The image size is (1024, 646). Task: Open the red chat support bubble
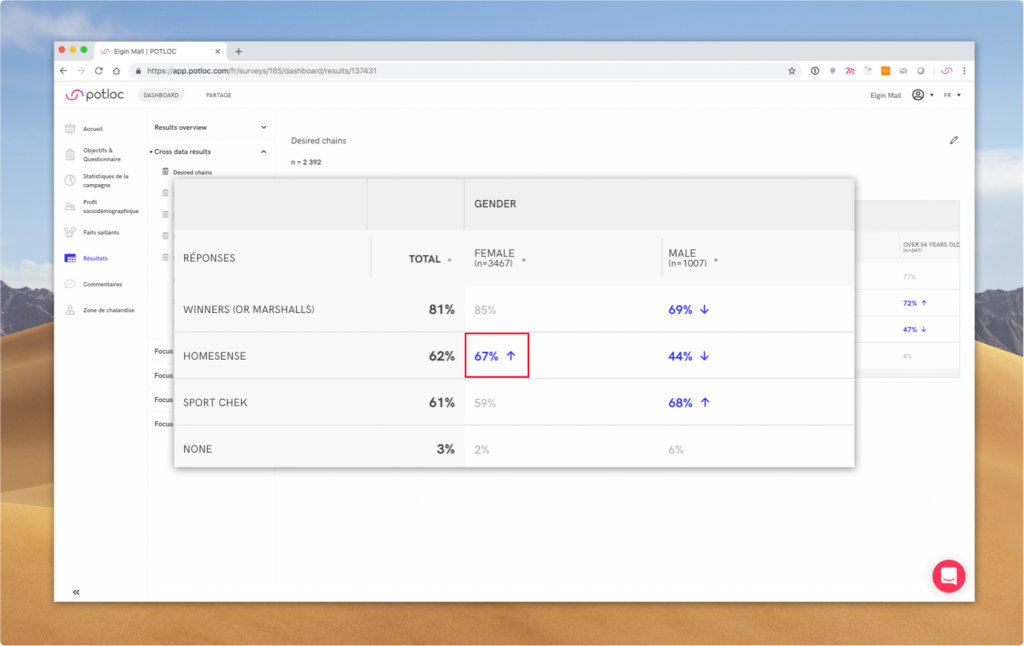click(x=948, y=576)
